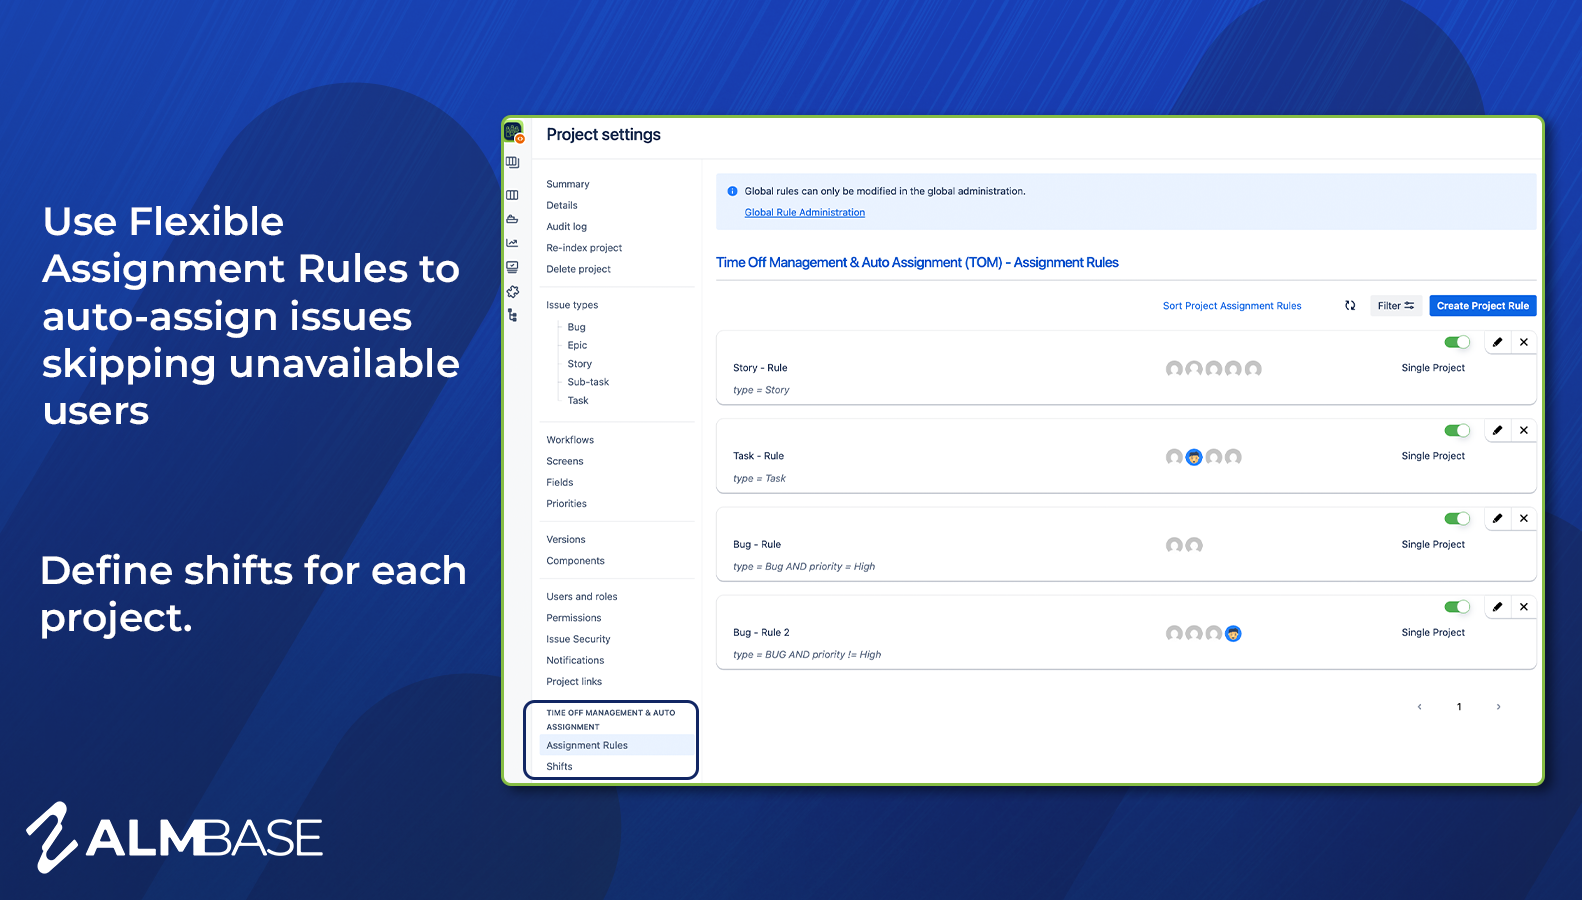
Task: Delete the Story - Rule
Action: [x=1524, y=342]
